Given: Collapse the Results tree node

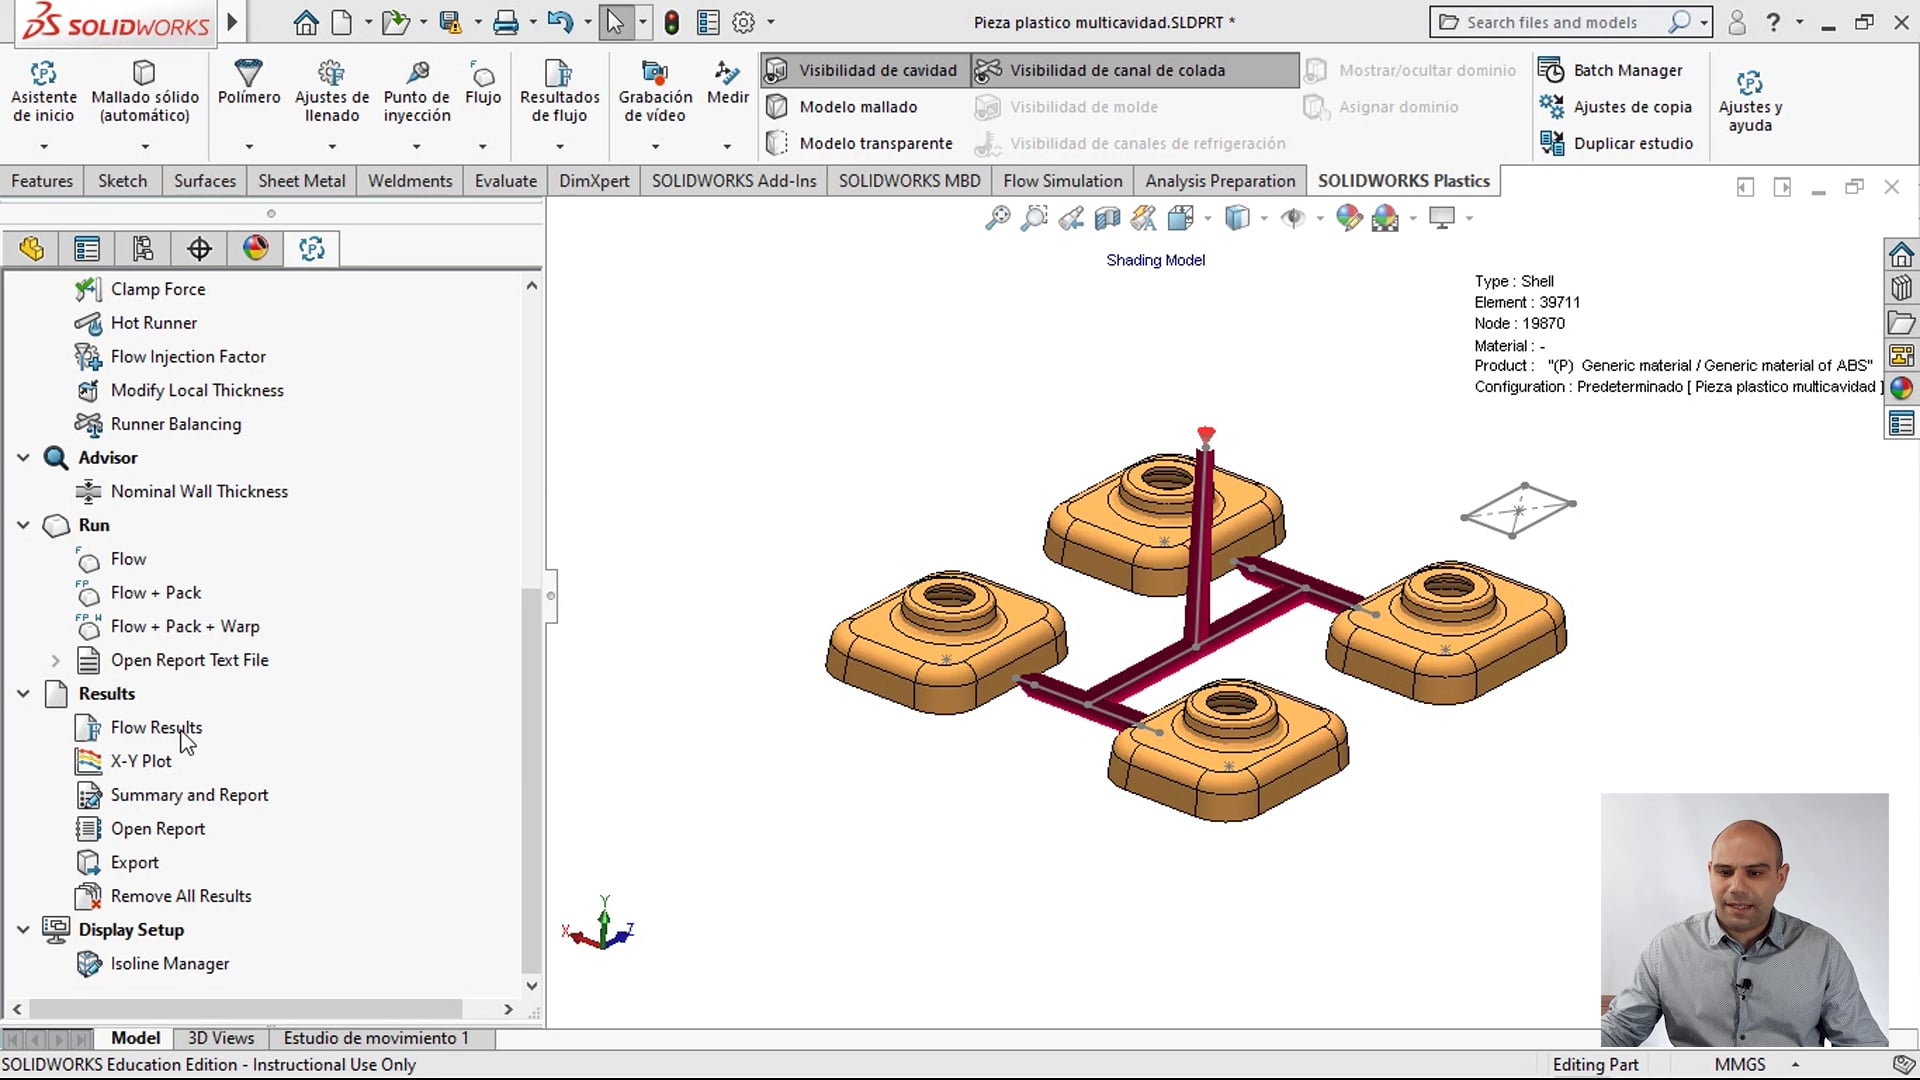Looking at the screenshot, I should click(23, 693).
